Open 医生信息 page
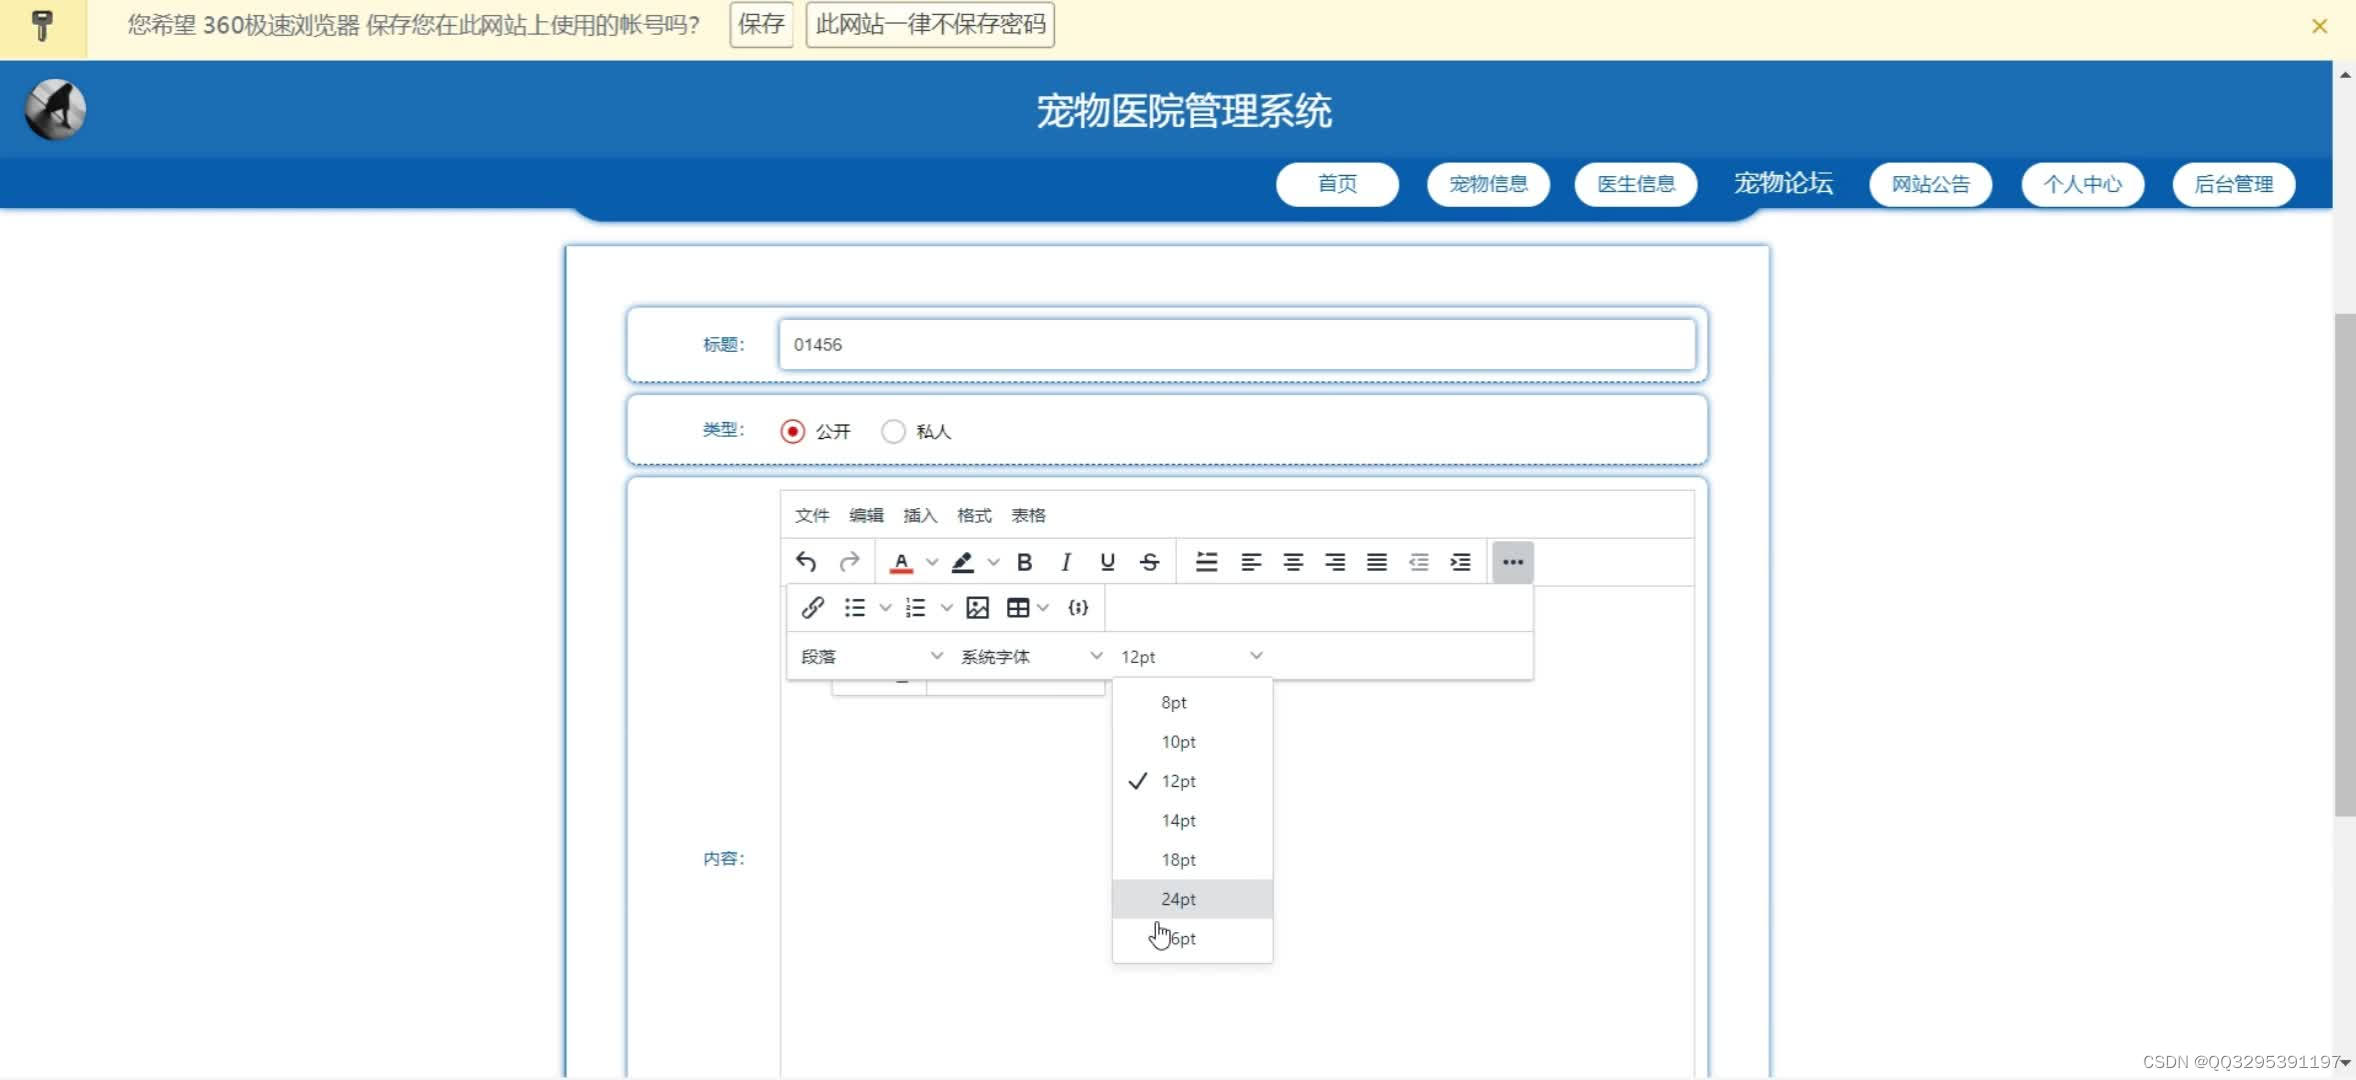This screenshot has height=1080, width=2356. (x=1636, y=184)
